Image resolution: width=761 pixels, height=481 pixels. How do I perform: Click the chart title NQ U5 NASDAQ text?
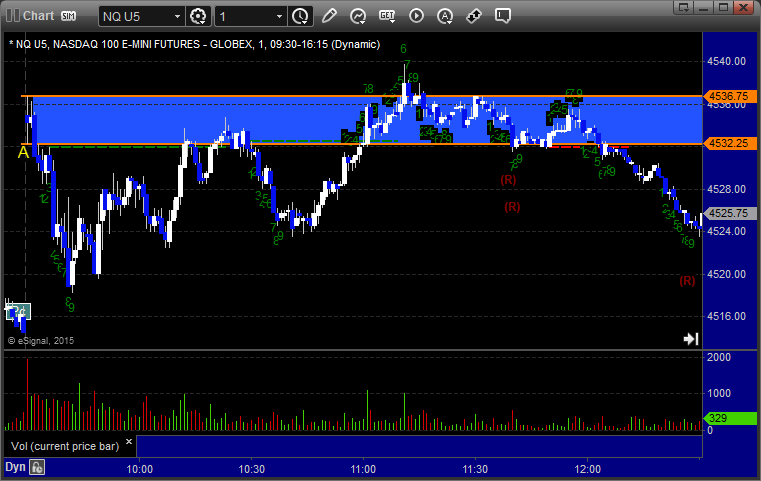(x=195, y=44)
